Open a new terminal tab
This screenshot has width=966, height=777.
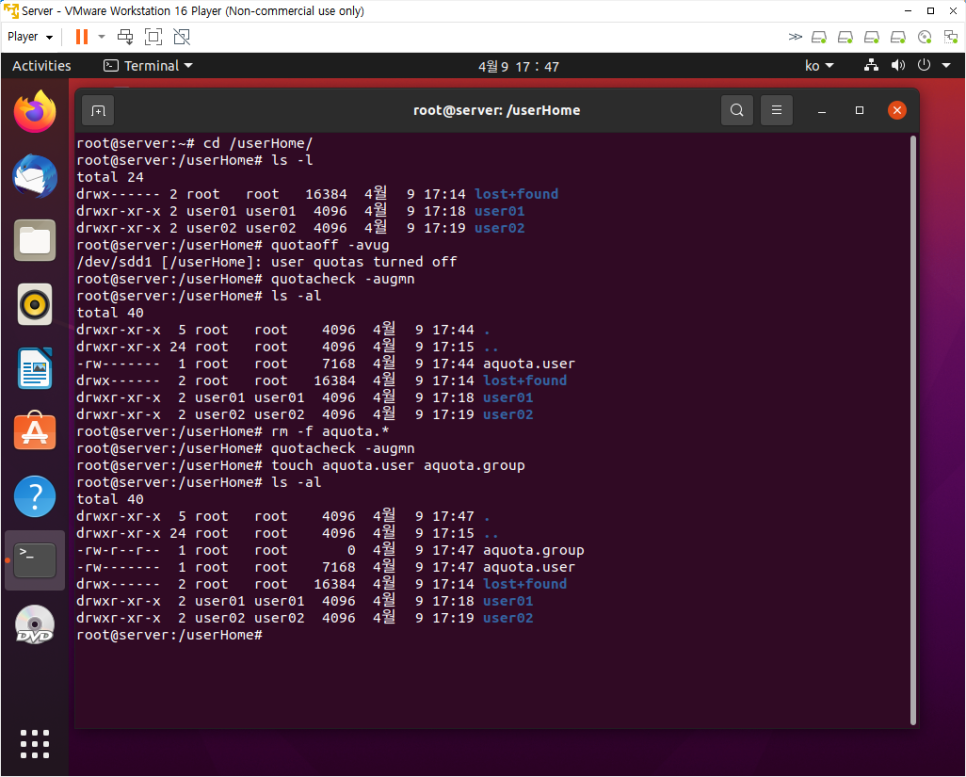[98, 110]
